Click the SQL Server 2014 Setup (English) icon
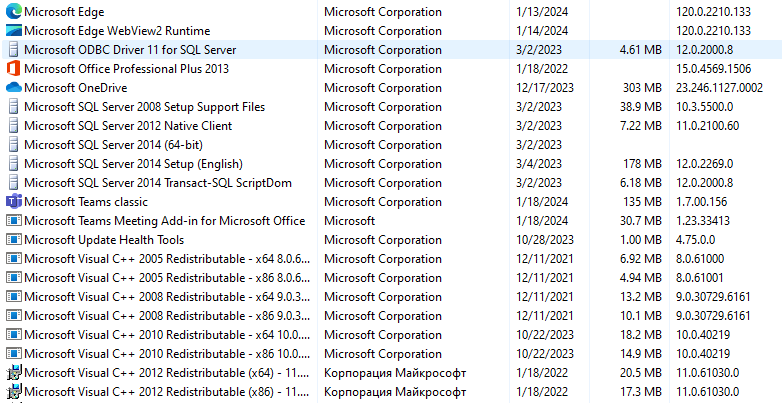This screenshot has height=403, width=782. click(x=13, y=163)
